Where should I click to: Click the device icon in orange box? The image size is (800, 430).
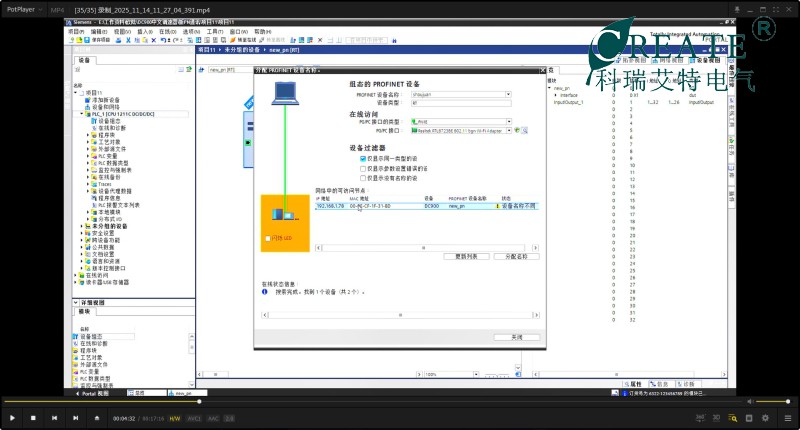(x=284, y=215)
